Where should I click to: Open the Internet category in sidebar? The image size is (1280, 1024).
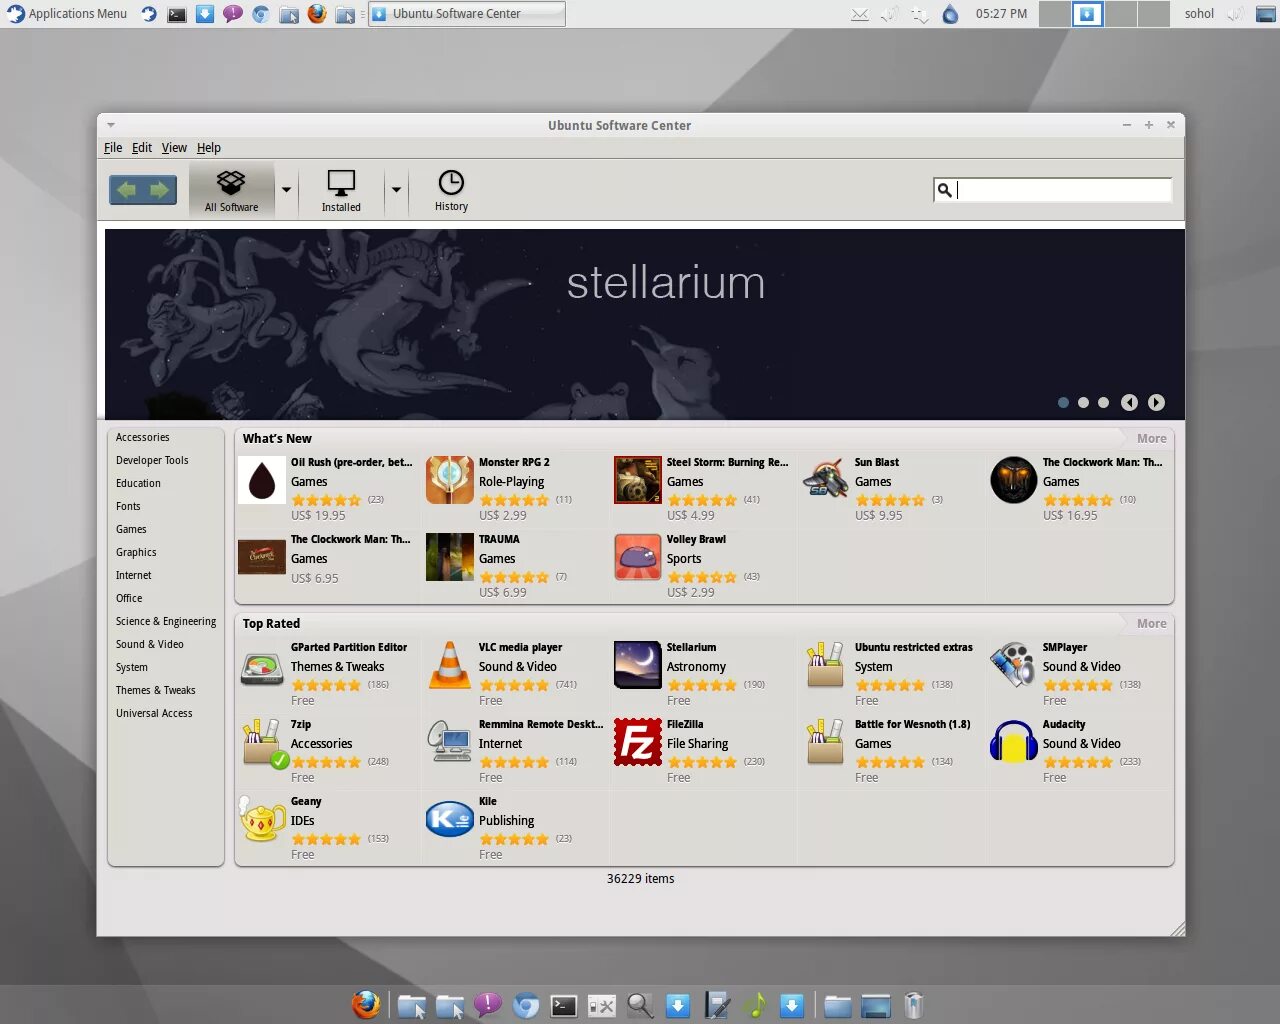133,576
